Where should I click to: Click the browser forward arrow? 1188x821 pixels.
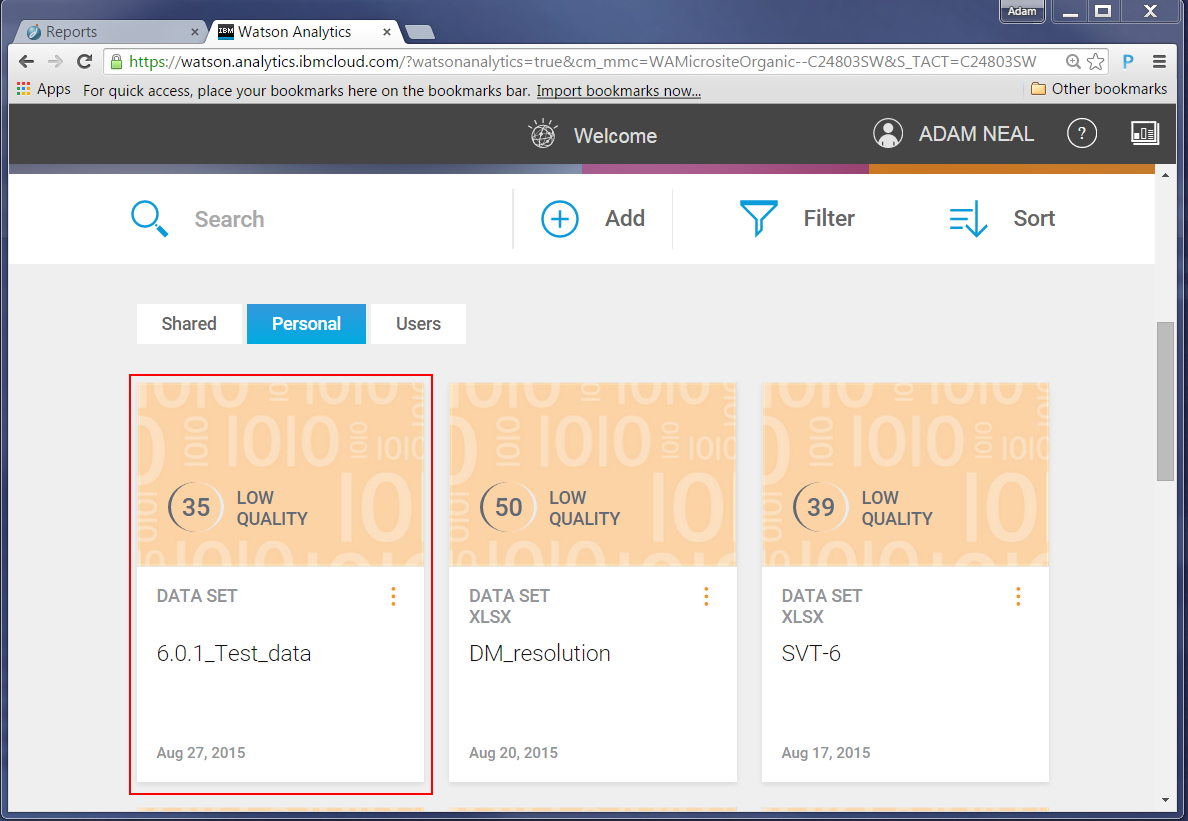(x=55, y=61)
